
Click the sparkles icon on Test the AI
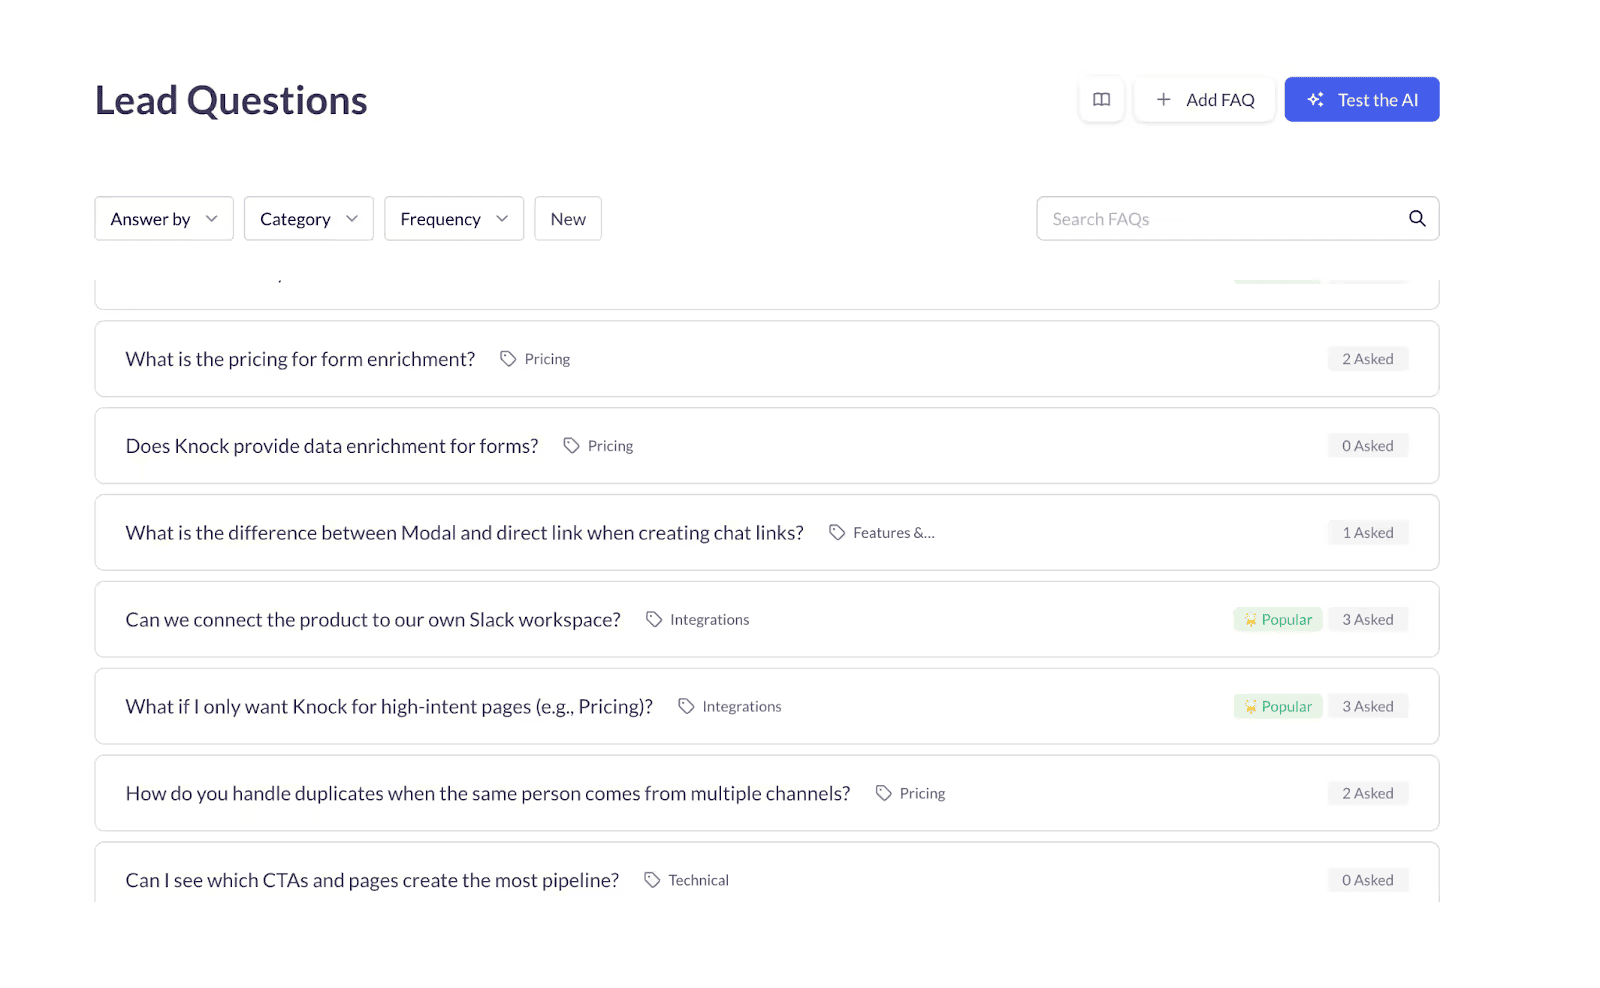(x=1314, y=99)
